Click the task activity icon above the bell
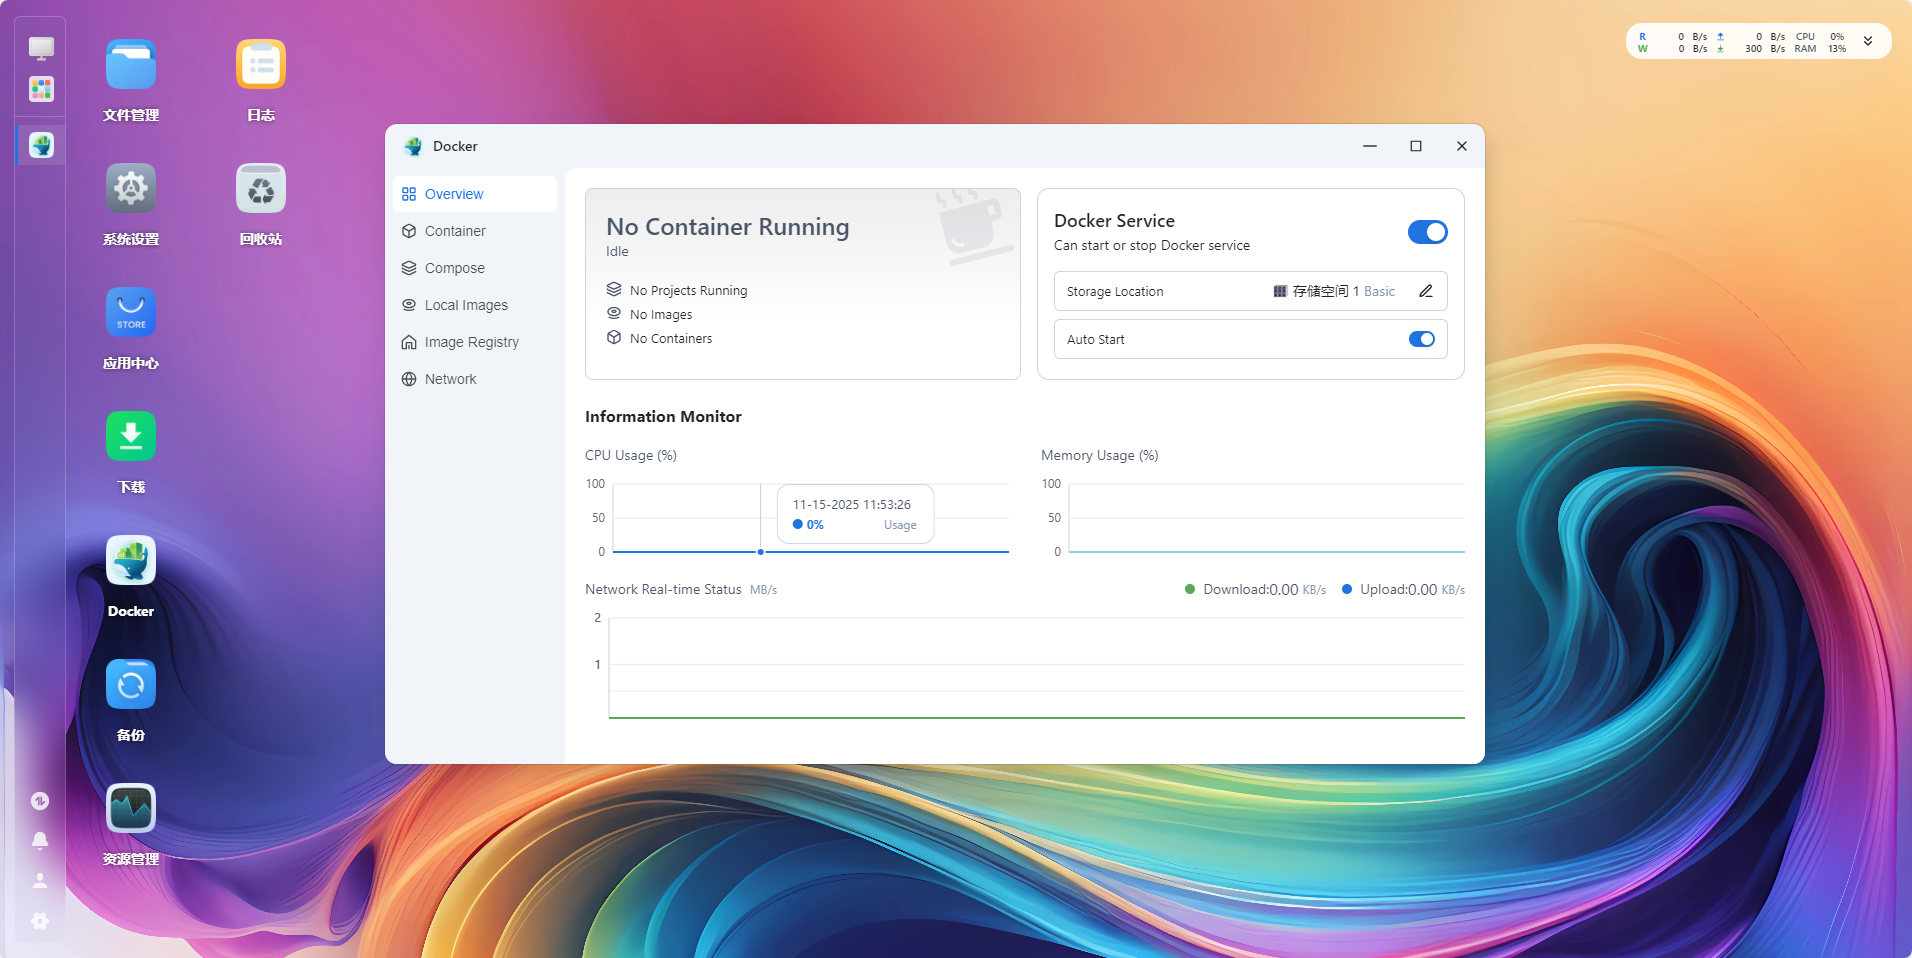The width and height of the screenshot is (1912, 958). pyautogui.click(x=40, y=801)
